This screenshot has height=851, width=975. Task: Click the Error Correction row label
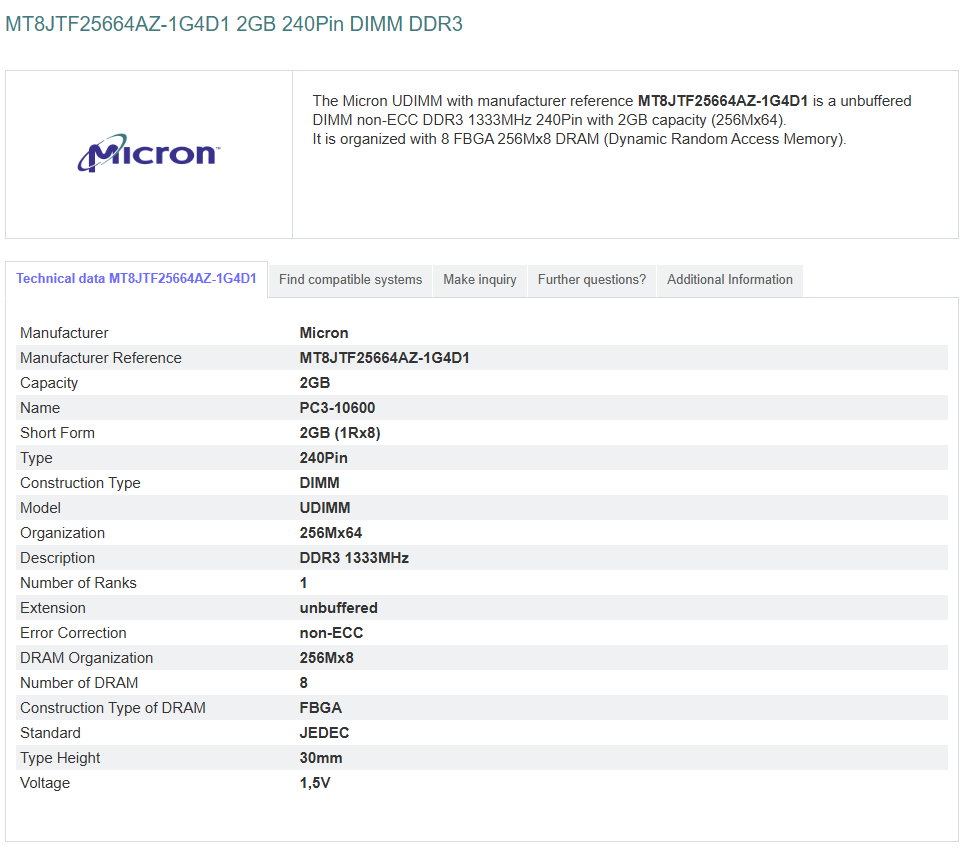73,633
